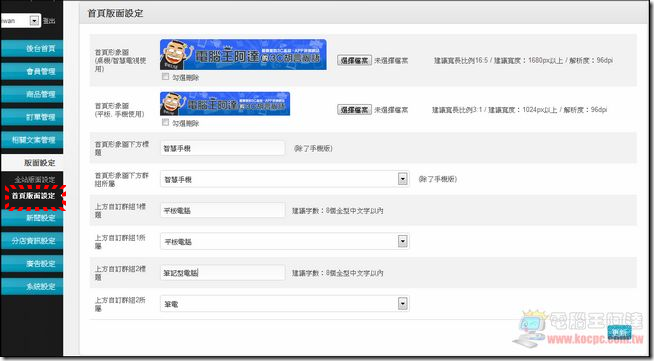Select 首頁版面設定 submenu link

pyautogui.click(x=33, y=196)
